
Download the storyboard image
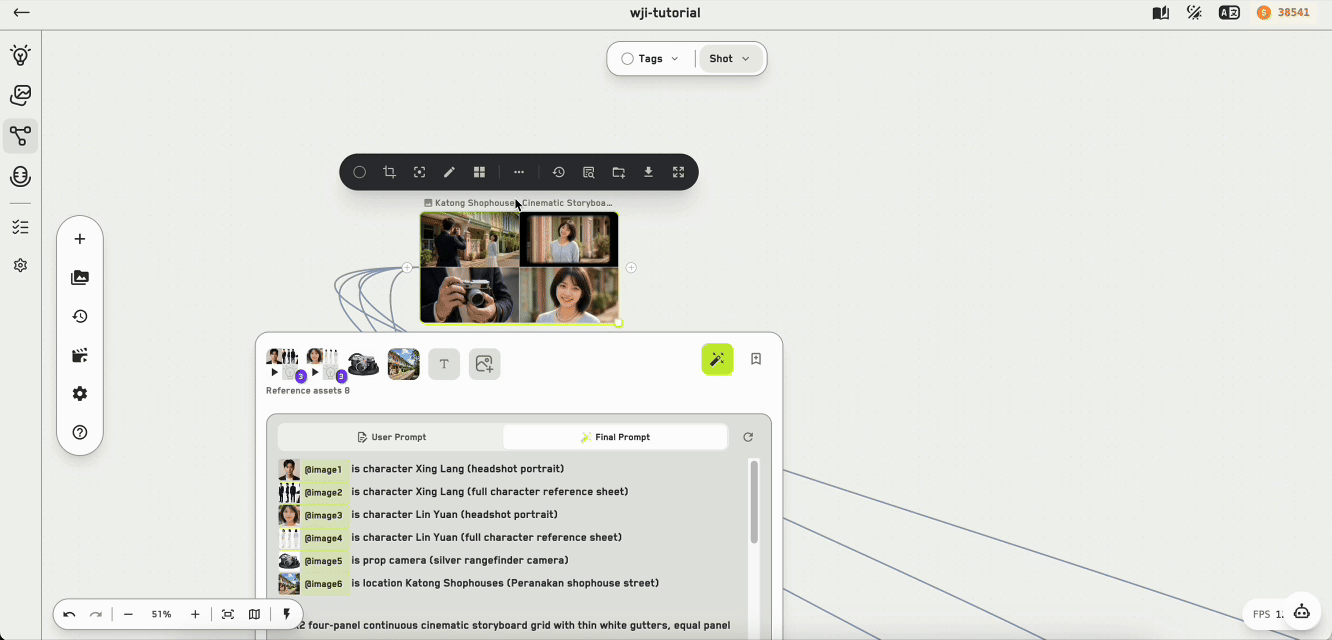click(648, 172)
